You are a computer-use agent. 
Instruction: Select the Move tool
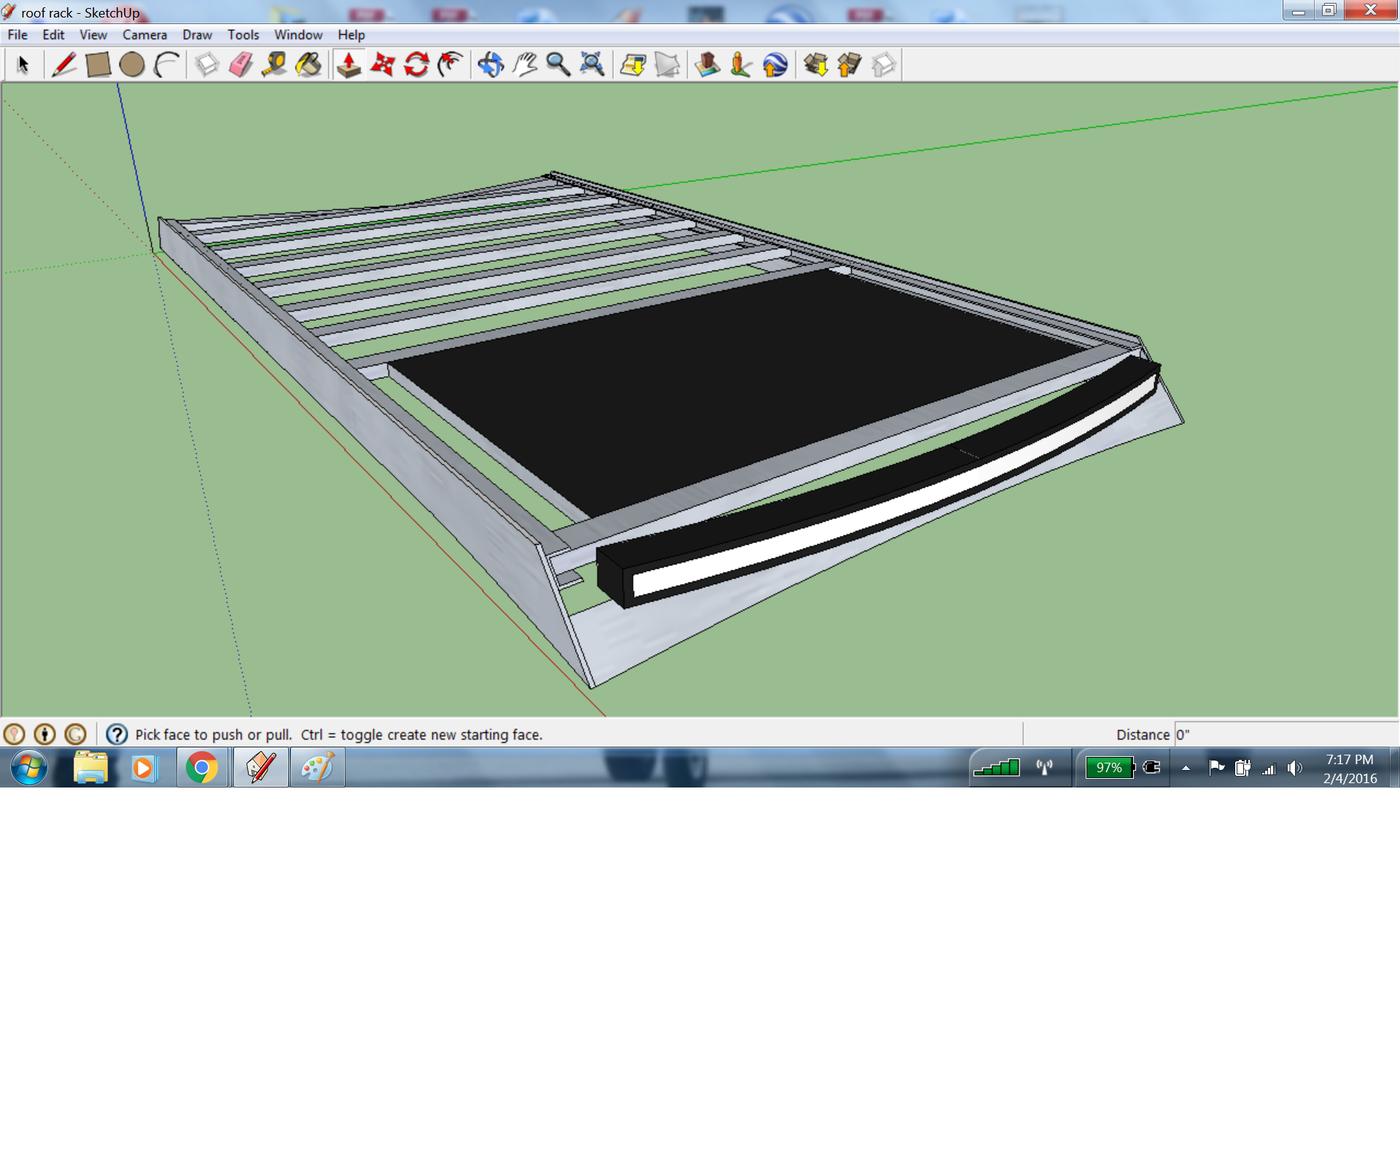pyautogui.click(x=383, y=65)
